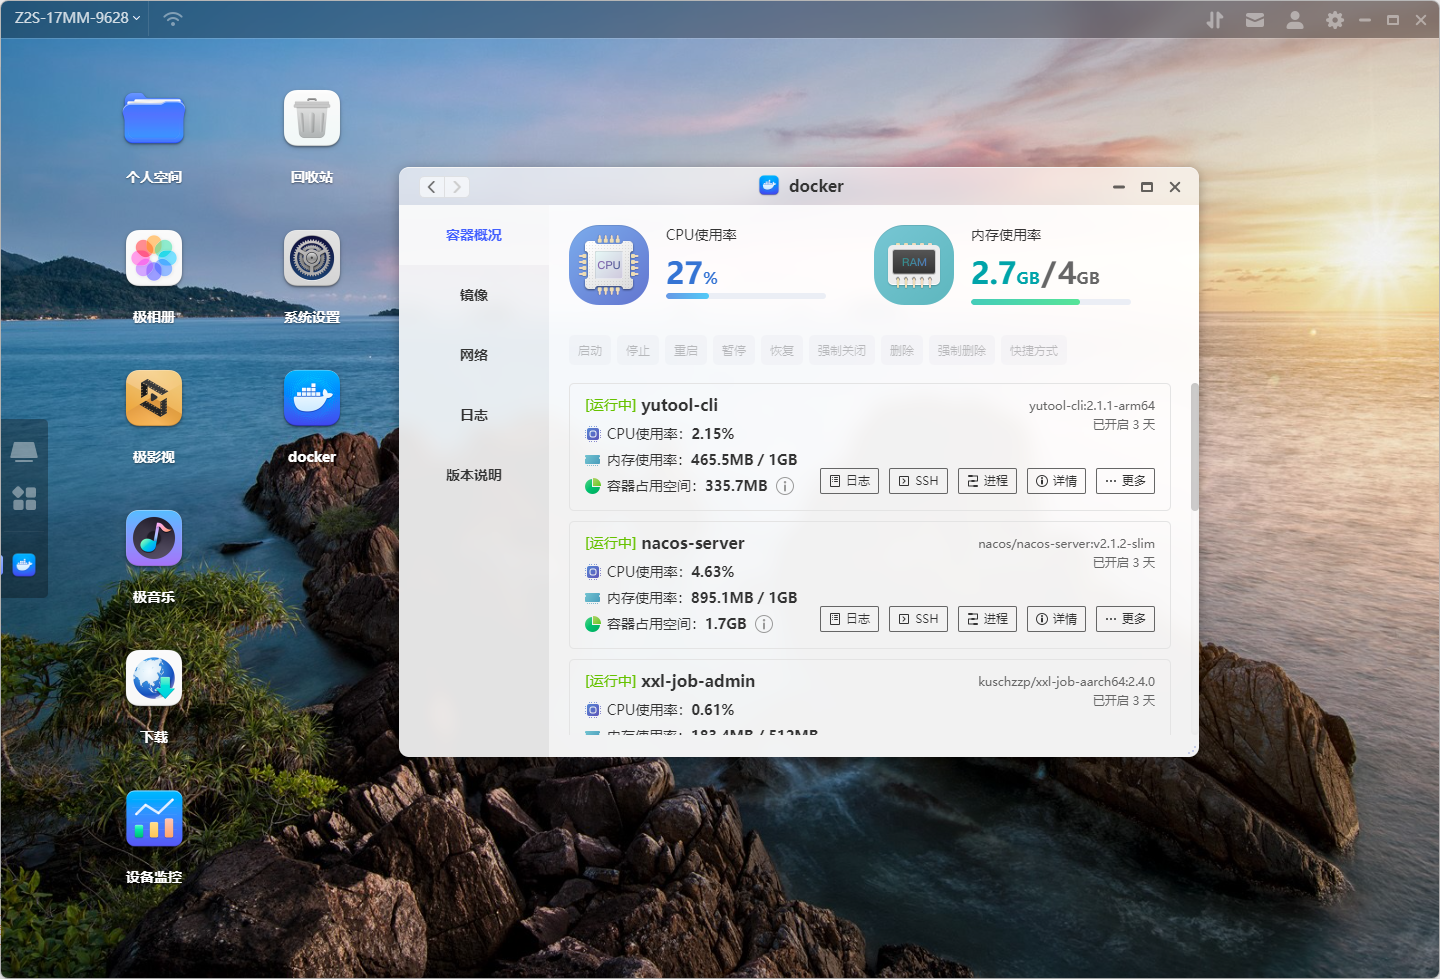Image resolution: width=1440 pixels, height=979 pixels.
Task: Switch to the 镜像 images tab
Action: pos(474,295)
